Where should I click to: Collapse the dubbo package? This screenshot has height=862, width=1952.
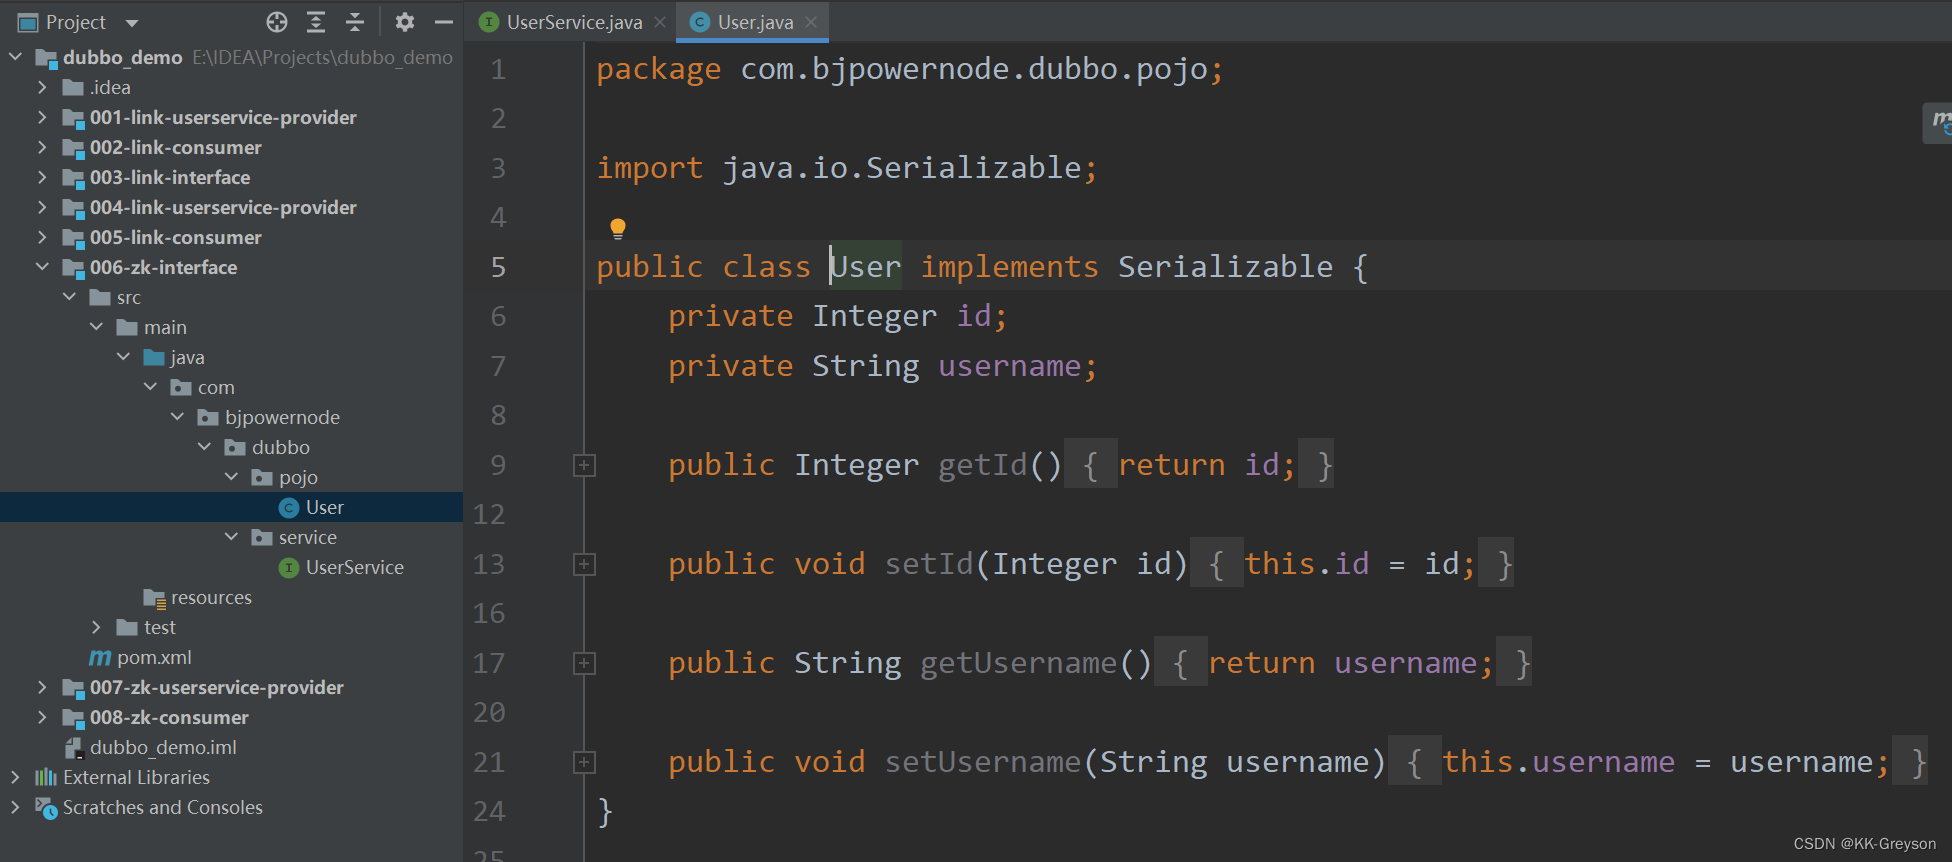pos(204,447)
